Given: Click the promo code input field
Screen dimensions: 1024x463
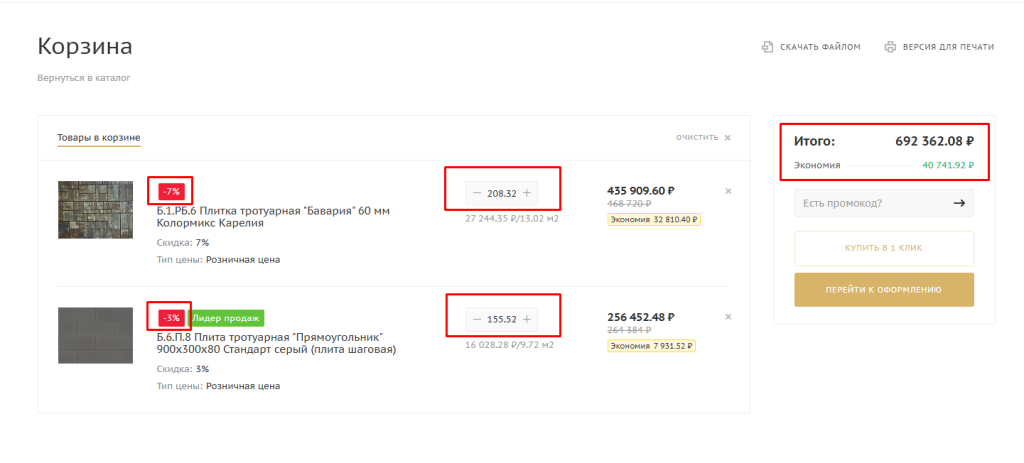Looking at the screenshot, I should pyautogui.click(x=868, y=203).
